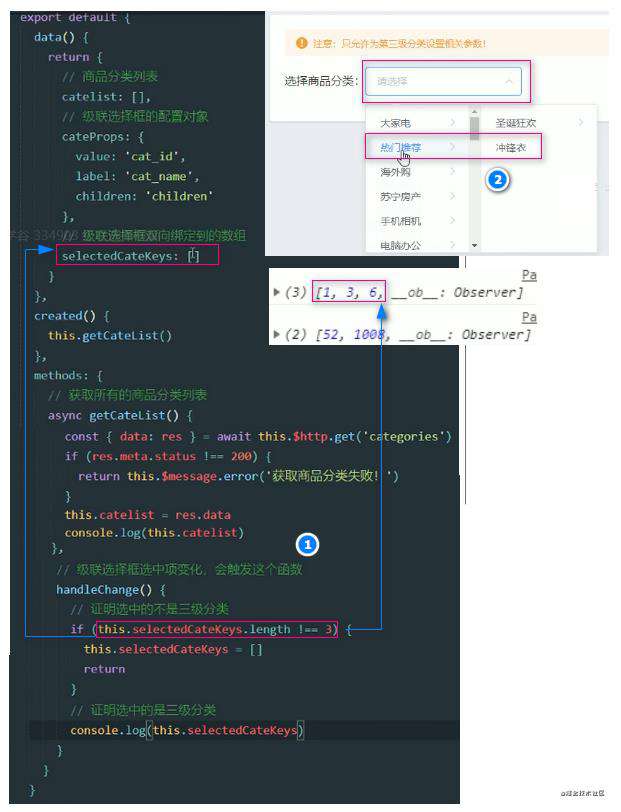Image resolution: width=621 pixels, height=812 pixels.
Task: Select 电脑办公 in the category menu
Action: (400, 245)
